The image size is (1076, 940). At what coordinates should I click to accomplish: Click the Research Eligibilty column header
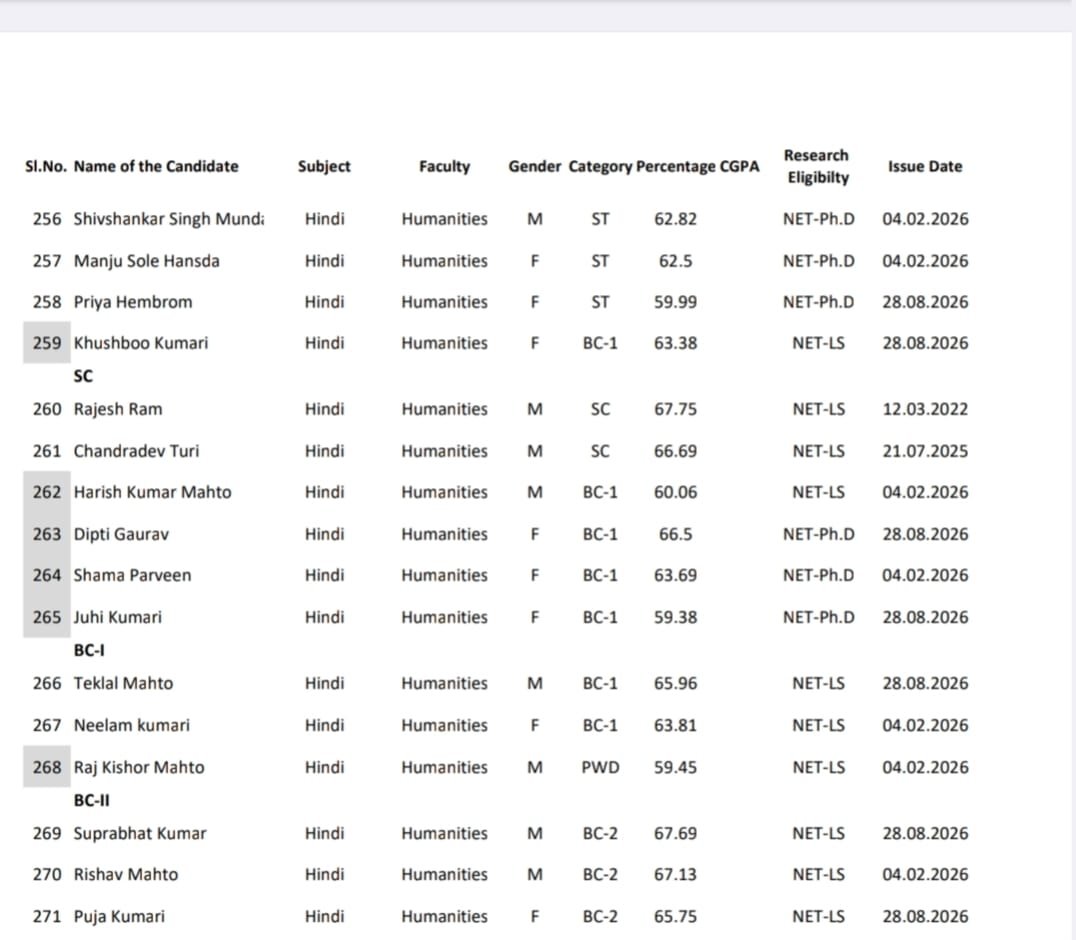817,166
